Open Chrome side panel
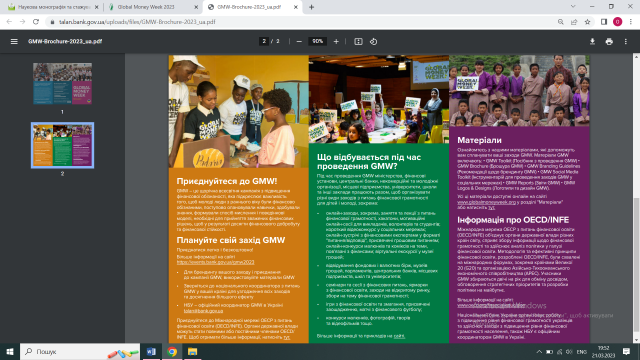 coord(604,22)
